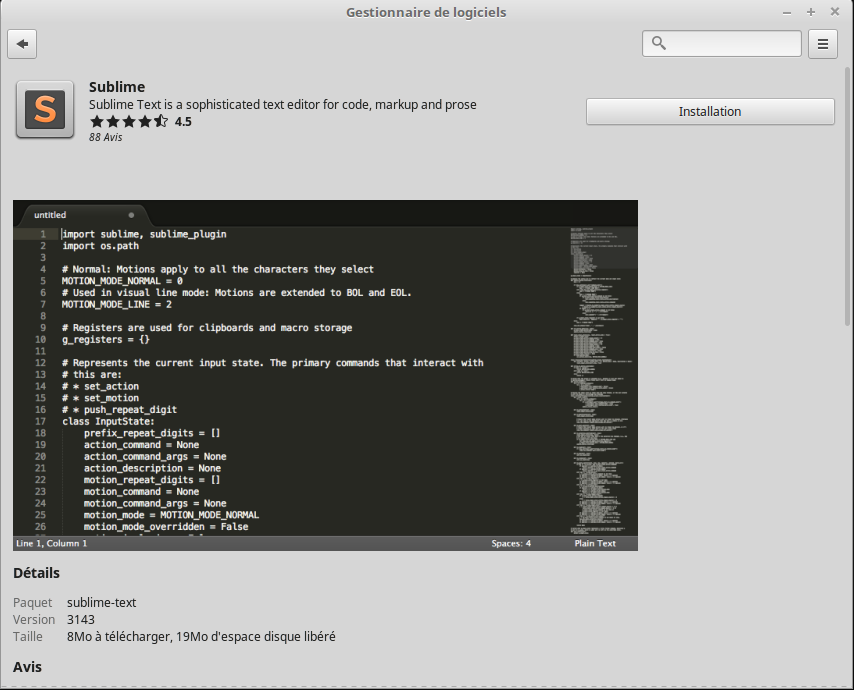The image size is (854, 690).
Task: Click the Sublime app icon
Action: click(x=45, y=109)
